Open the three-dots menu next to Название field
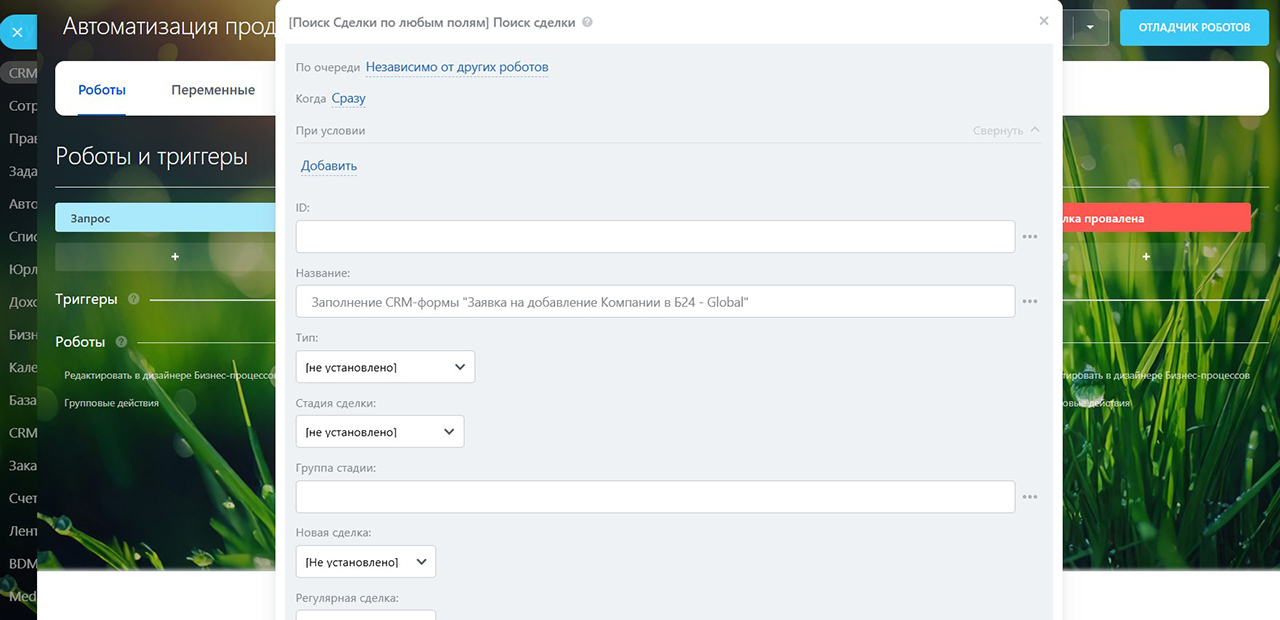Image resolution: width=1280 pixels, height=620 pixels. point(1030,301)
